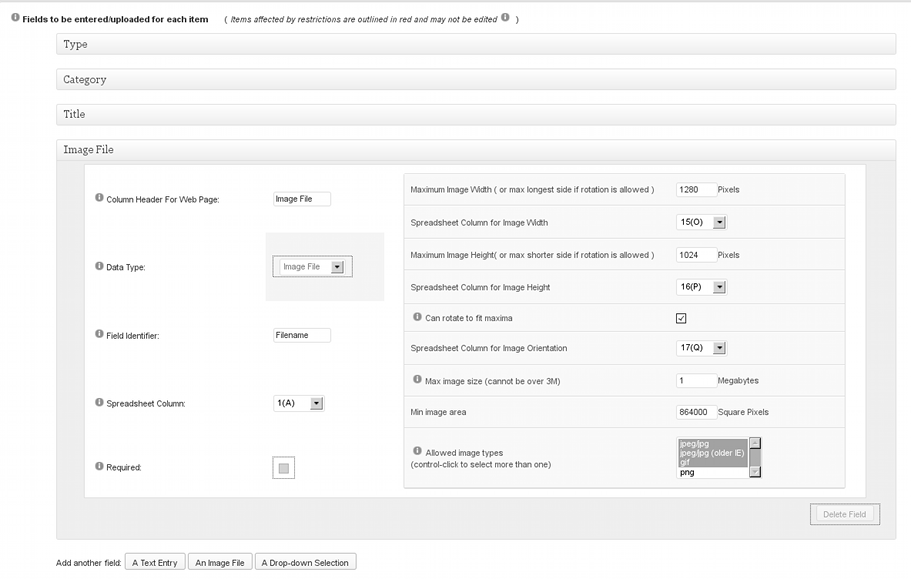The width and height of the screenshot is (911, 579).
Task: Click info icon for Column Header For Web Page
Action: pos(99,197)
